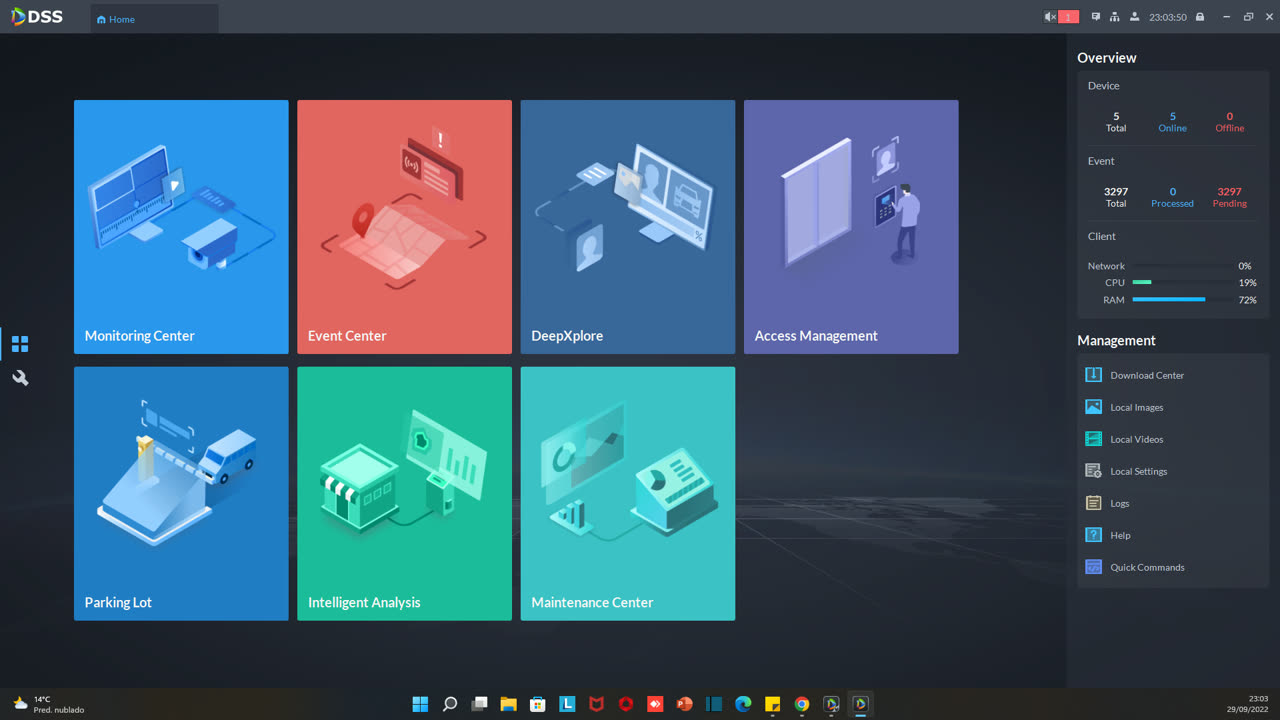Open the message bubble icon in title bar
The image size is (1280, 720).
tap(1096, 17)
